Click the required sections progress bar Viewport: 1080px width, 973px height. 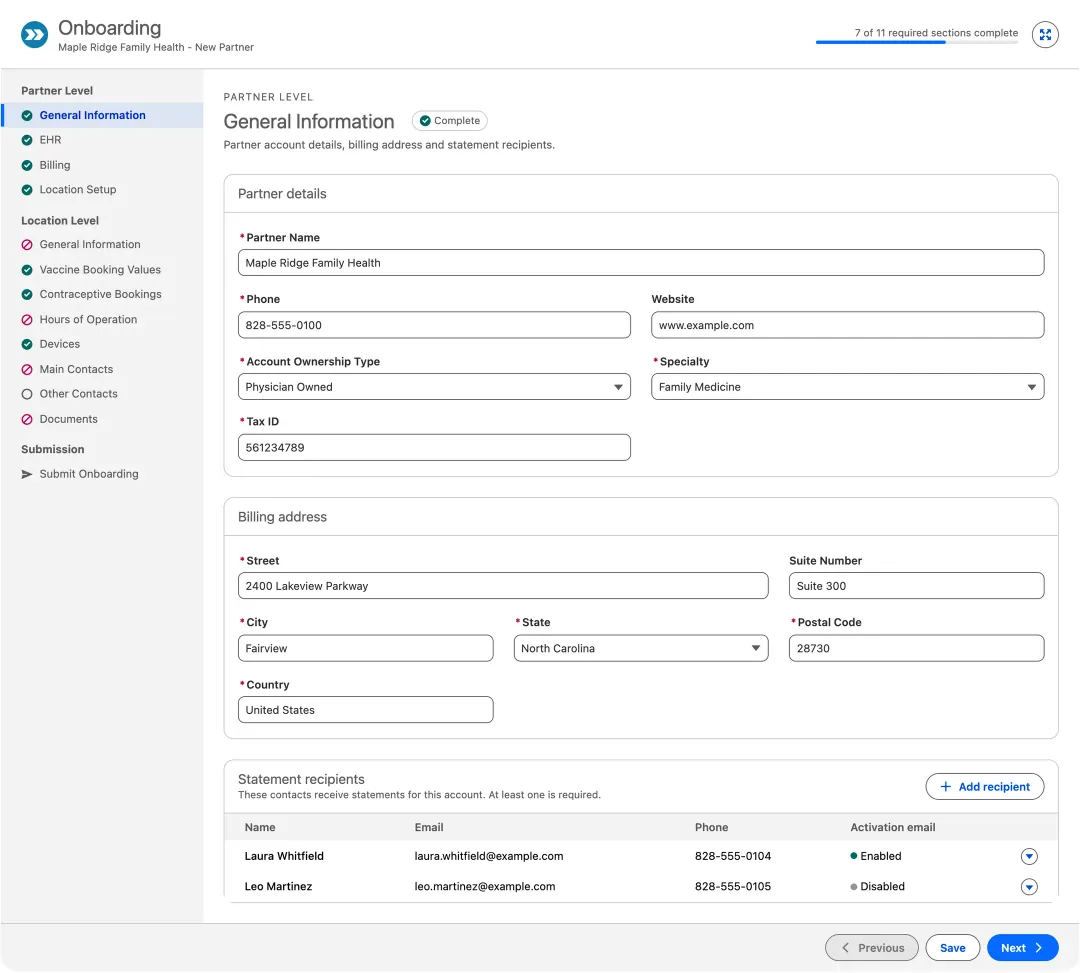pyautogui.click(x=917, y=43)
